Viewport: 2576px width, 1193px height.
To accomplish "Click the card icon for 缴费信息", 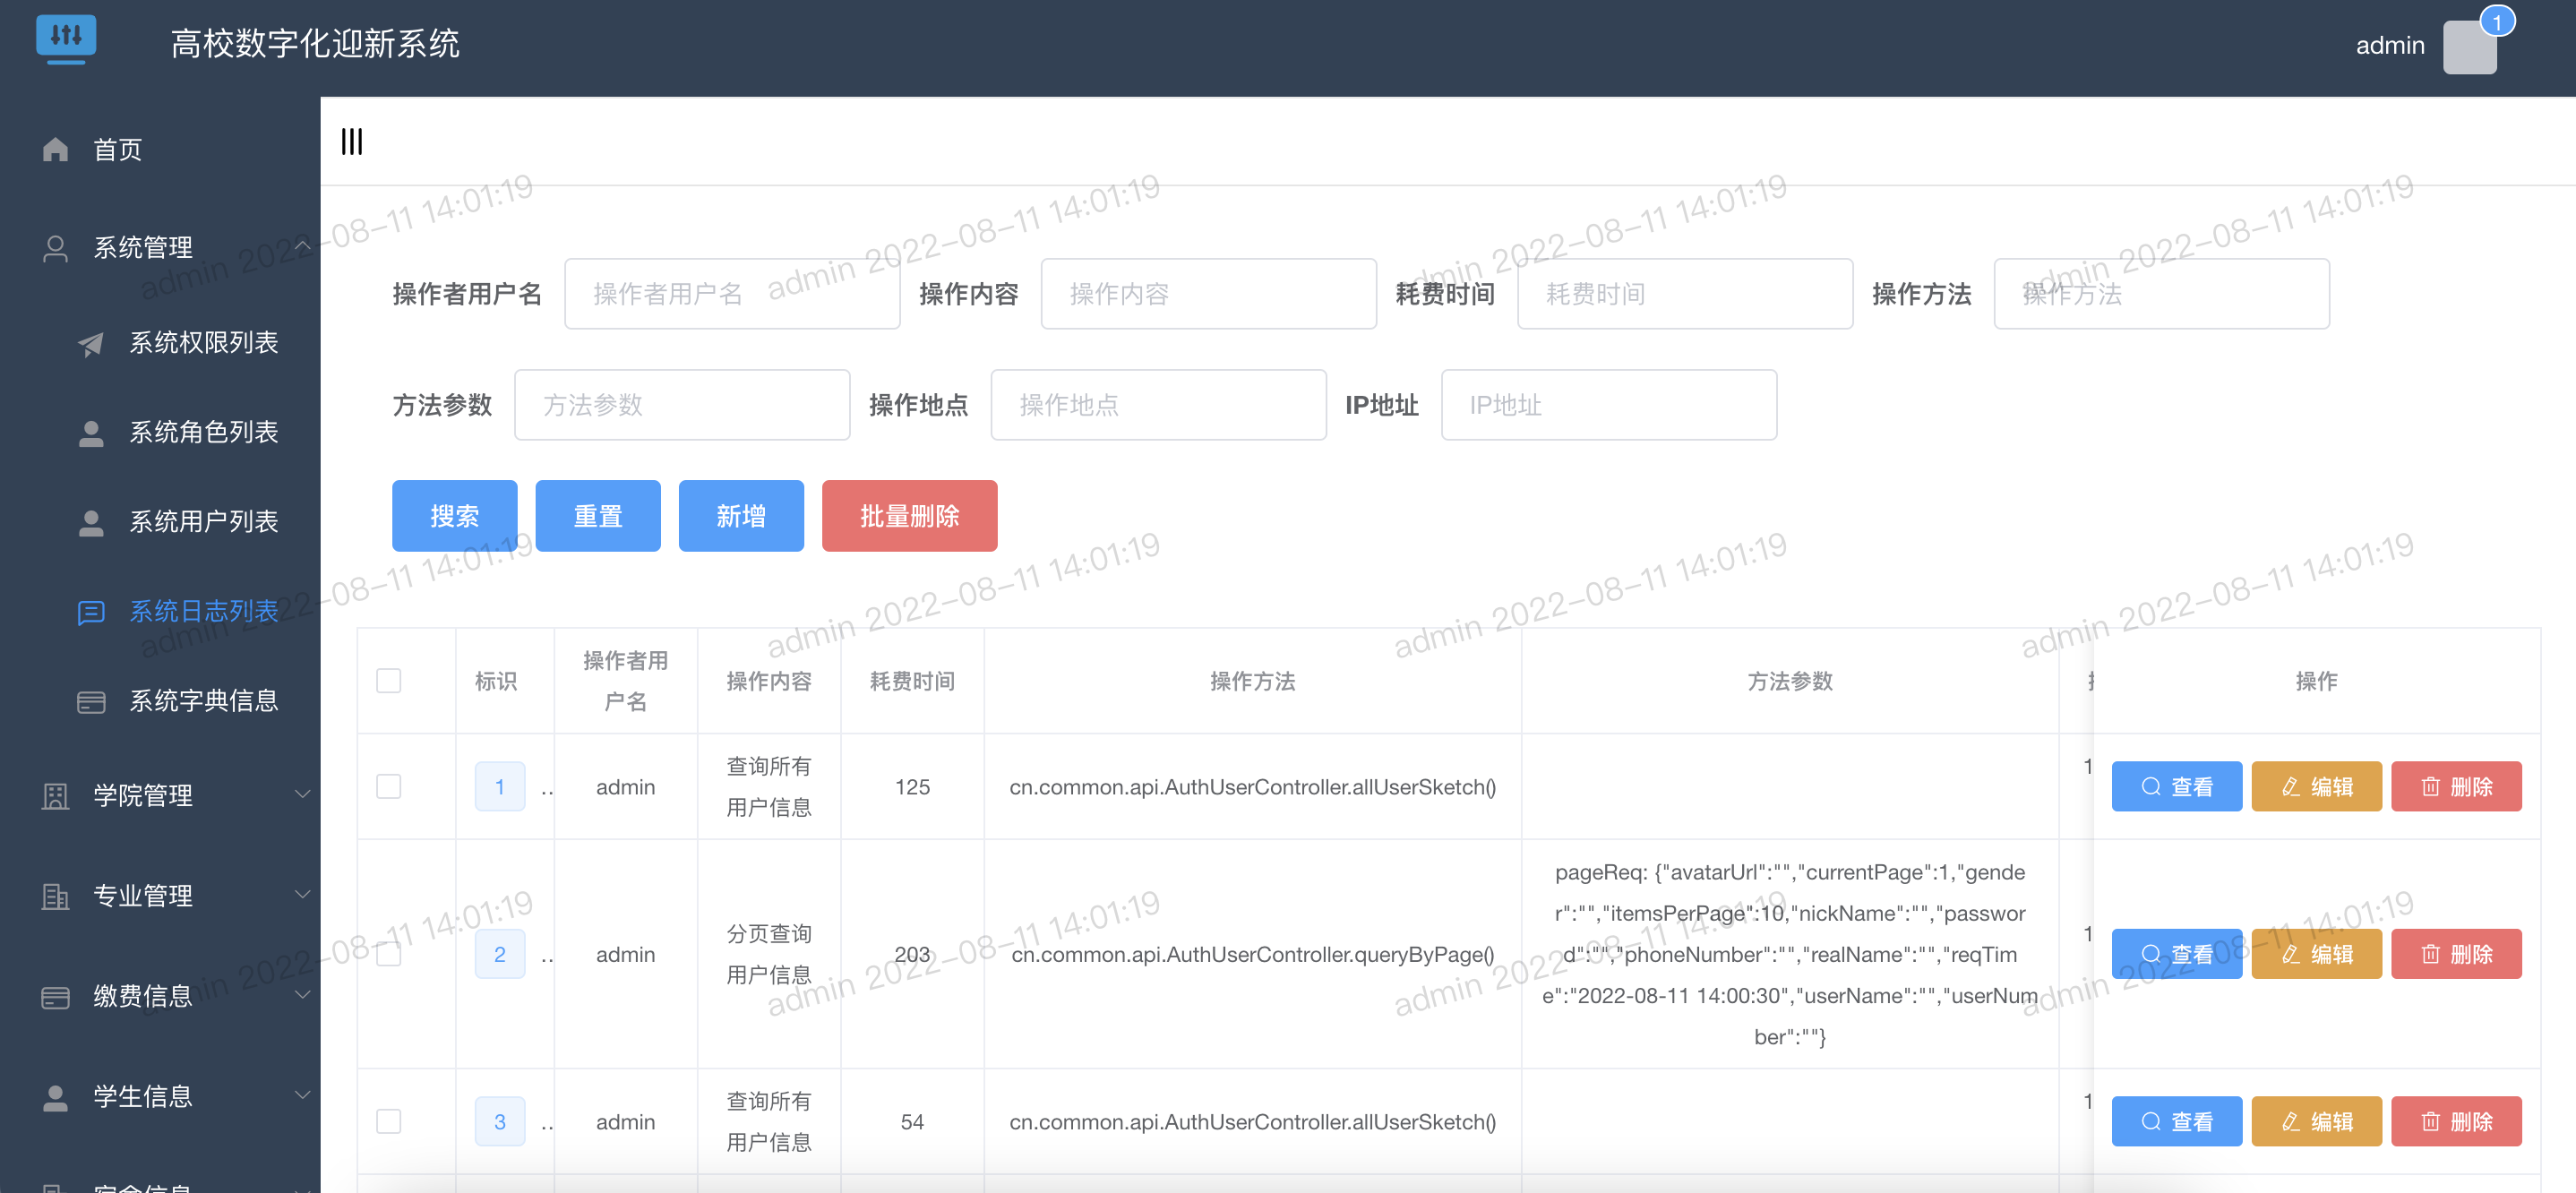I will pos(56,996).
